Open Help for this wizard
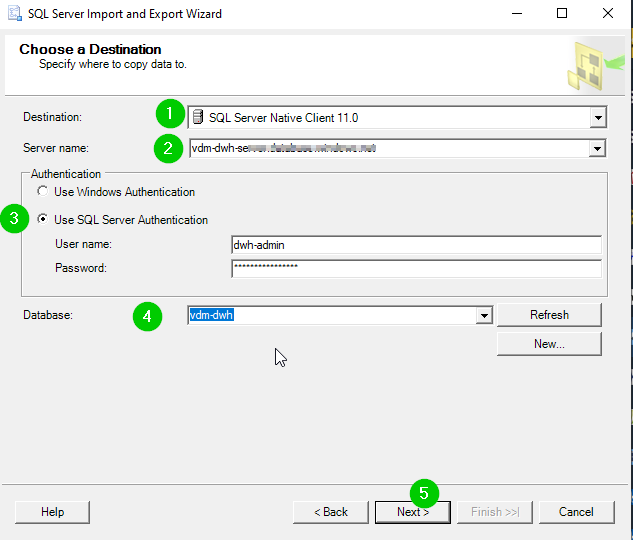Screen dimensions: 633x540 point(52,512)
